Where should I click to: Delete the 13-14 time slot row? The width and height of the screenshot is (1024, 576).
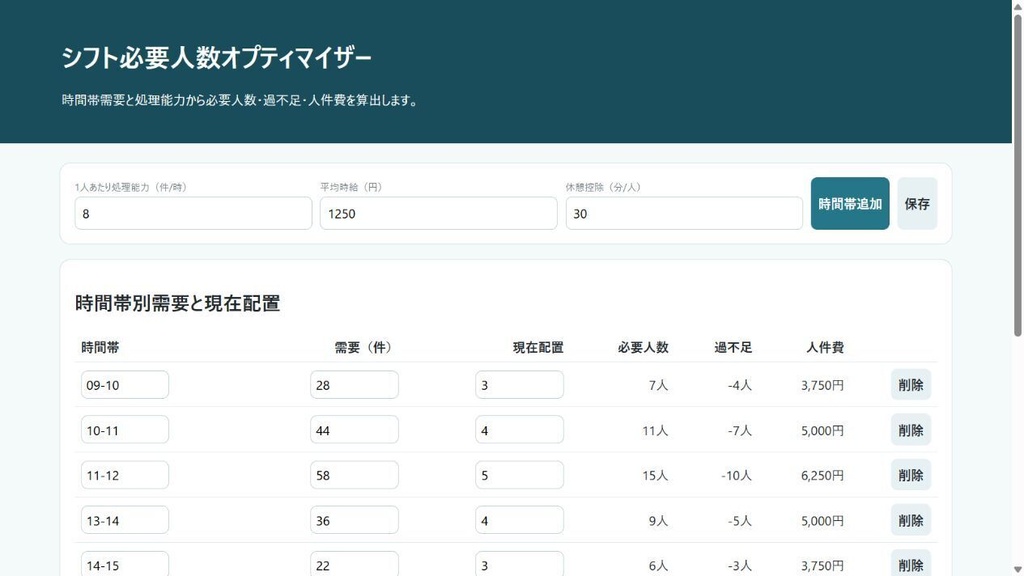point(910,520)
